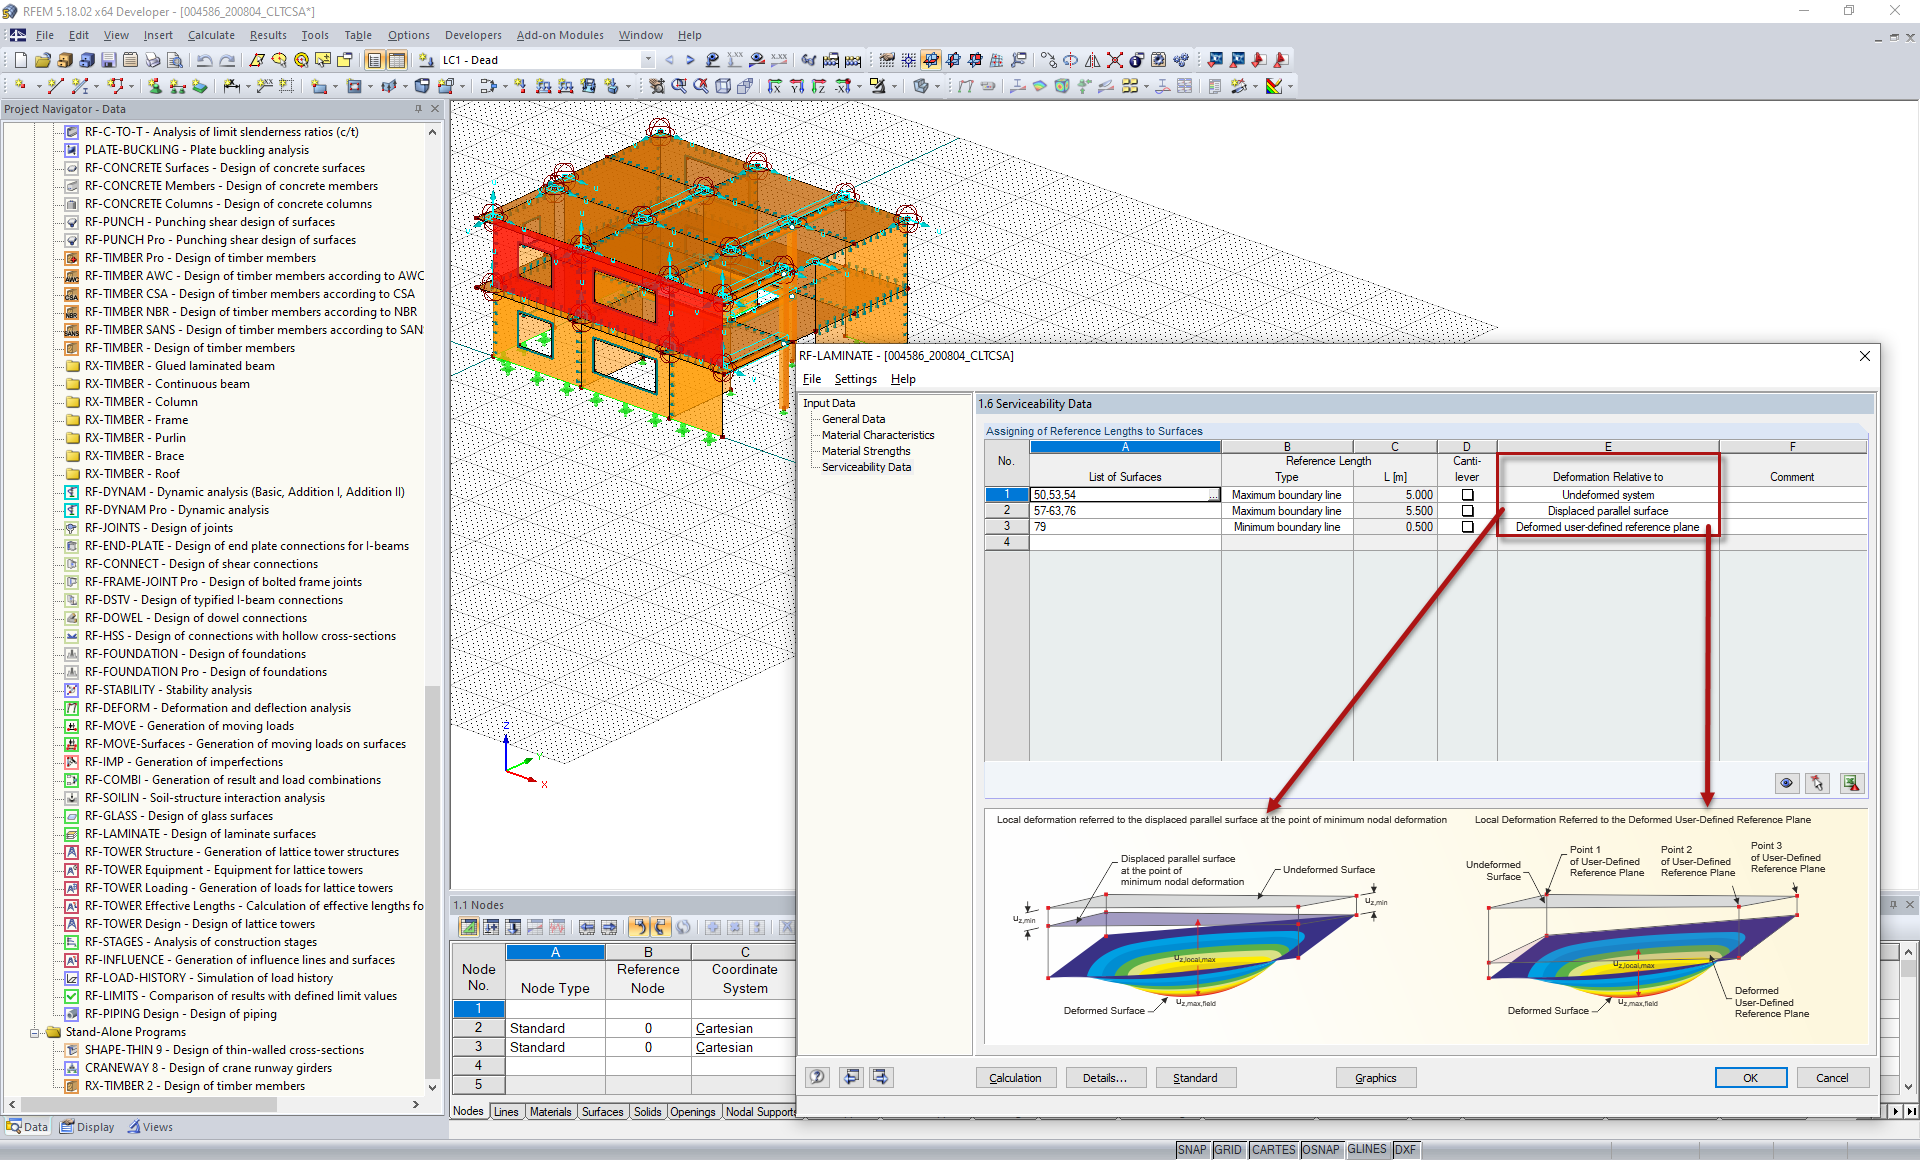Switch to the Materials tab at the bottom
1920x1160 pixels.
[x=551, y=1111]
